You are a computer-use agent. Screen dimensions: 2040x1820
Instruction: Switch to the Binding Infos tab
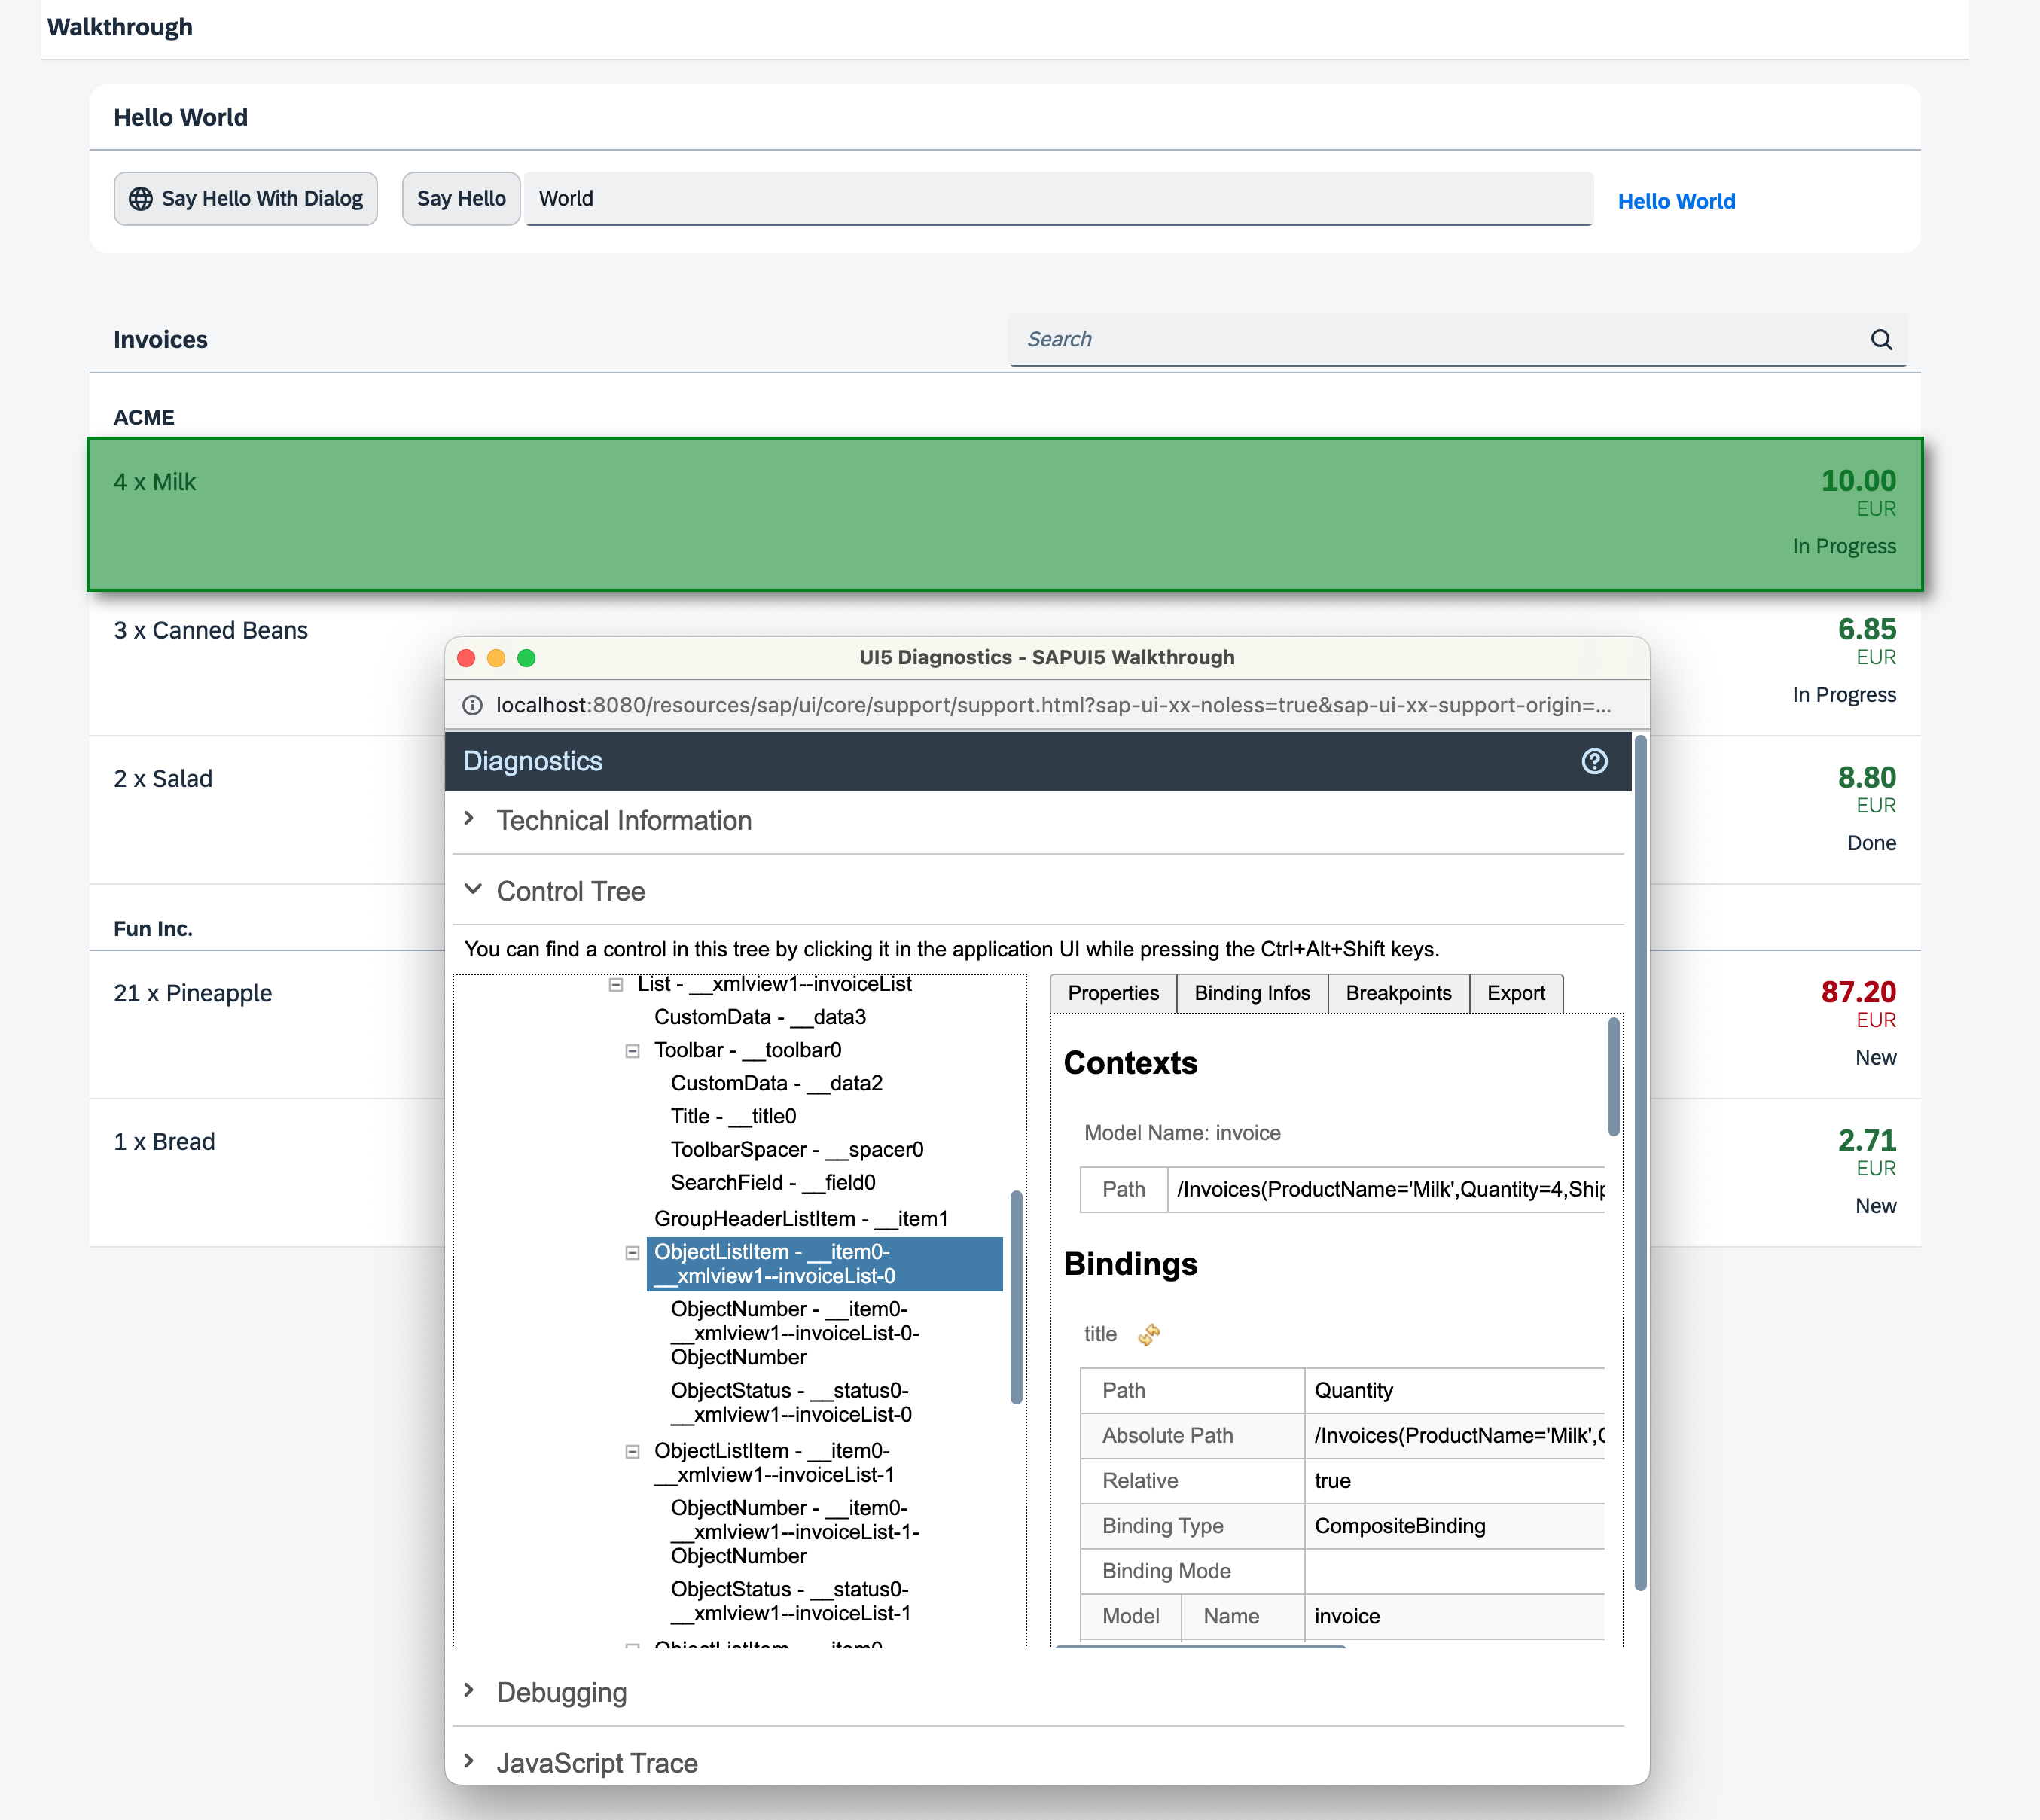(1251, 993)
